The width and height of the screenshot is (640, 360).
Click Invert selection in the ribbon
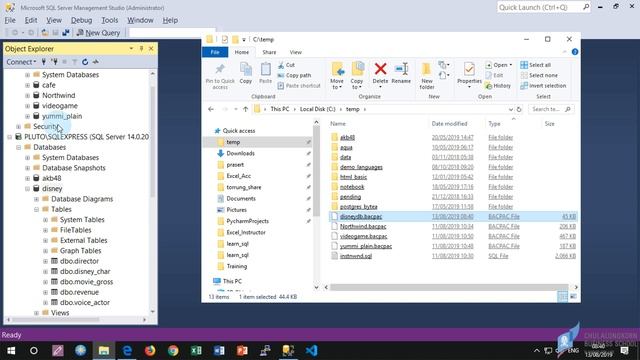point(543,86)
